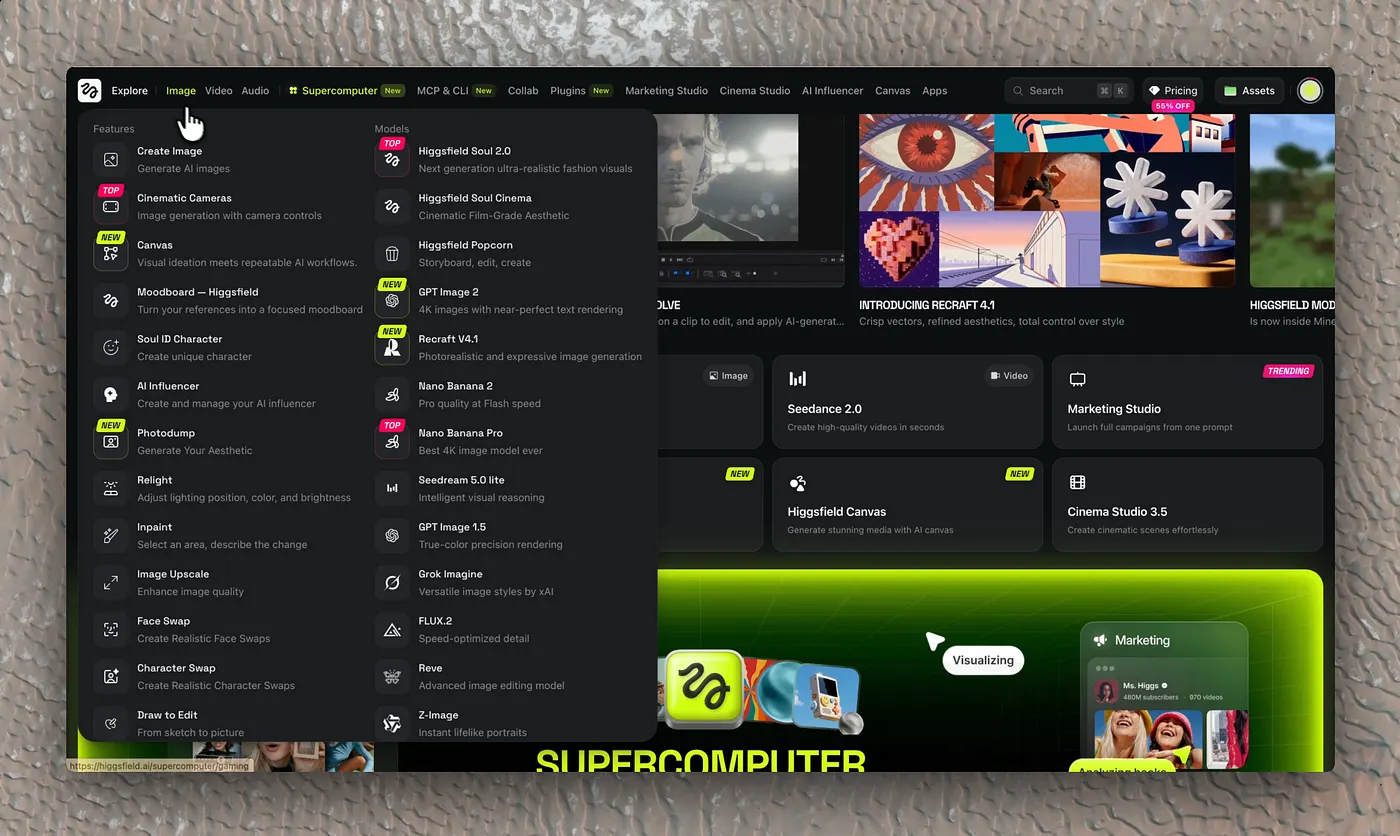This screenshot has width=1400, height=836.
Task: Open the Assets button
Action: (x=1249, y=90)
